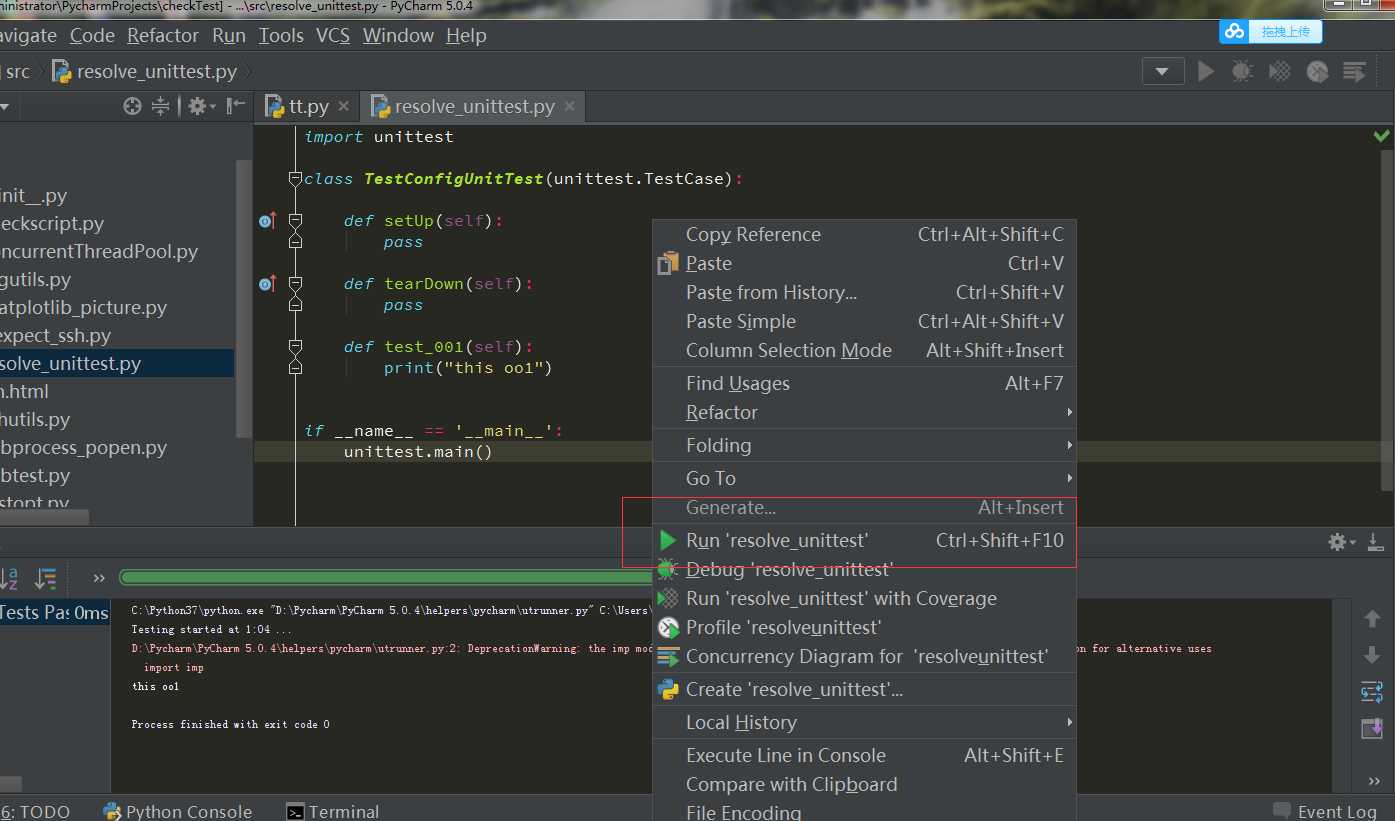Close the tt.py editor tab
The width and height of the screenshot is (1395, 821).
[343, 106]
